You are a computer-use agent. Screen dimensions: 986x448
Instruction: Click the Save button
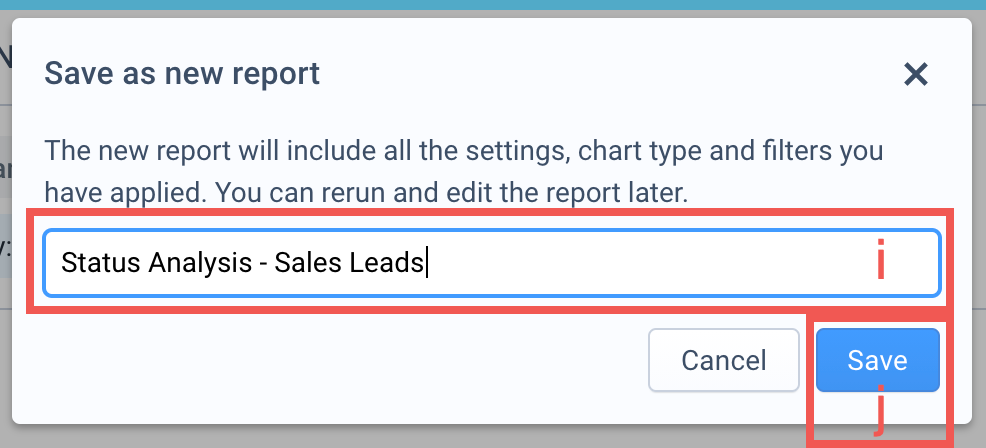[877, 360]
